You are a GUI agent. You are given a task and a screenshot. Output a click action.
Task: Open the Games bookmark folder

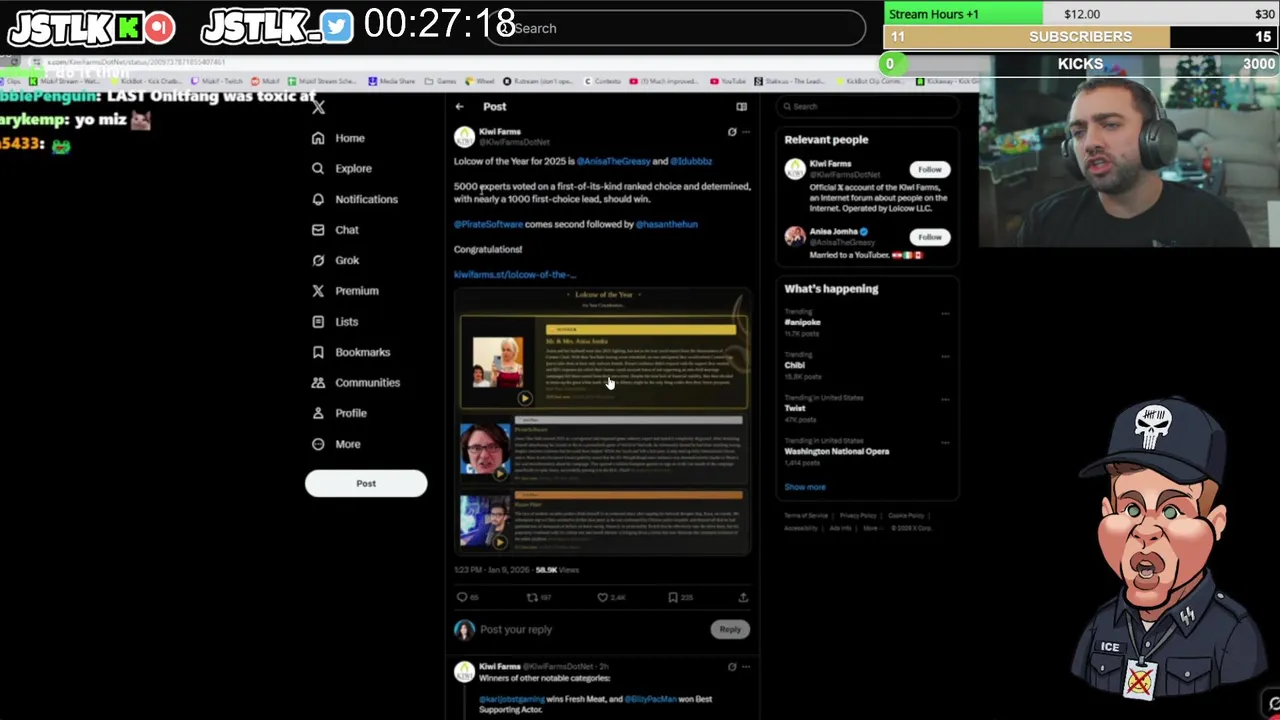(x=440, y=81)
